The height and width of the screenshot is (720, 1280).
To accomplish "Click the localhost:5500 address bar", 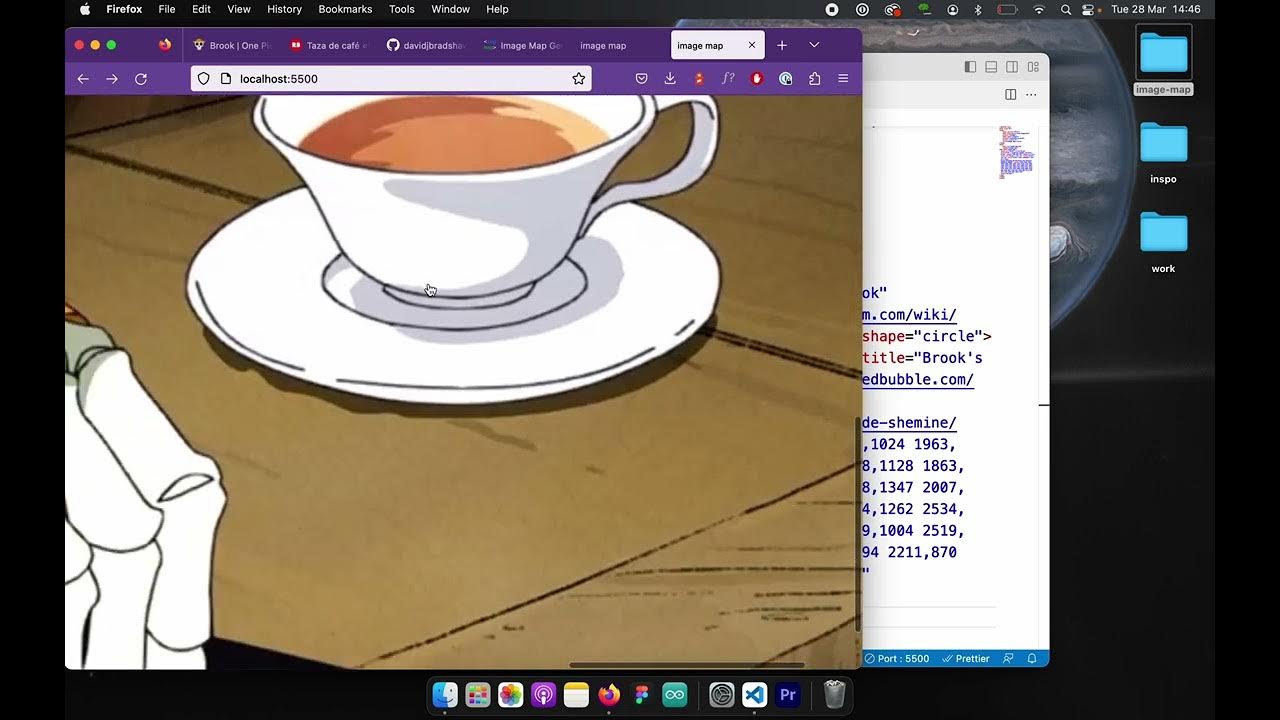I will 391,79.
